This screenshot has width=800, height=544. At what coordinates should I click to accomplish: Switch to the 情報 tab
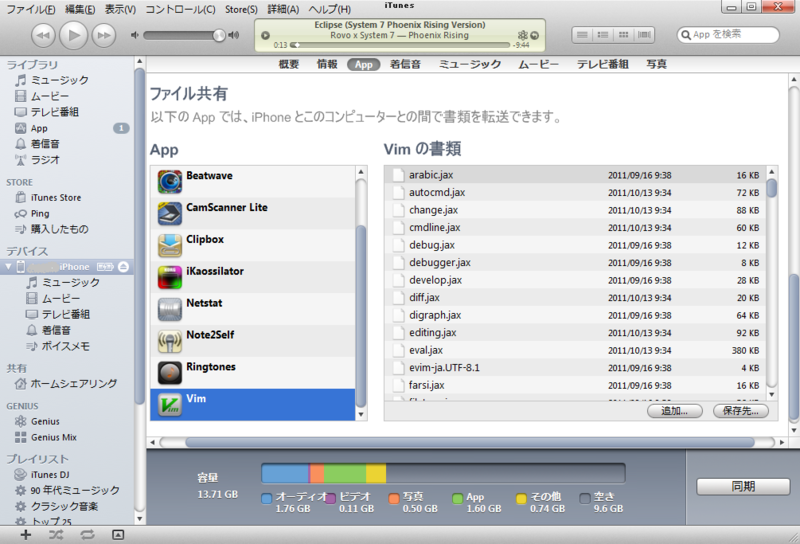click(327, 64)
